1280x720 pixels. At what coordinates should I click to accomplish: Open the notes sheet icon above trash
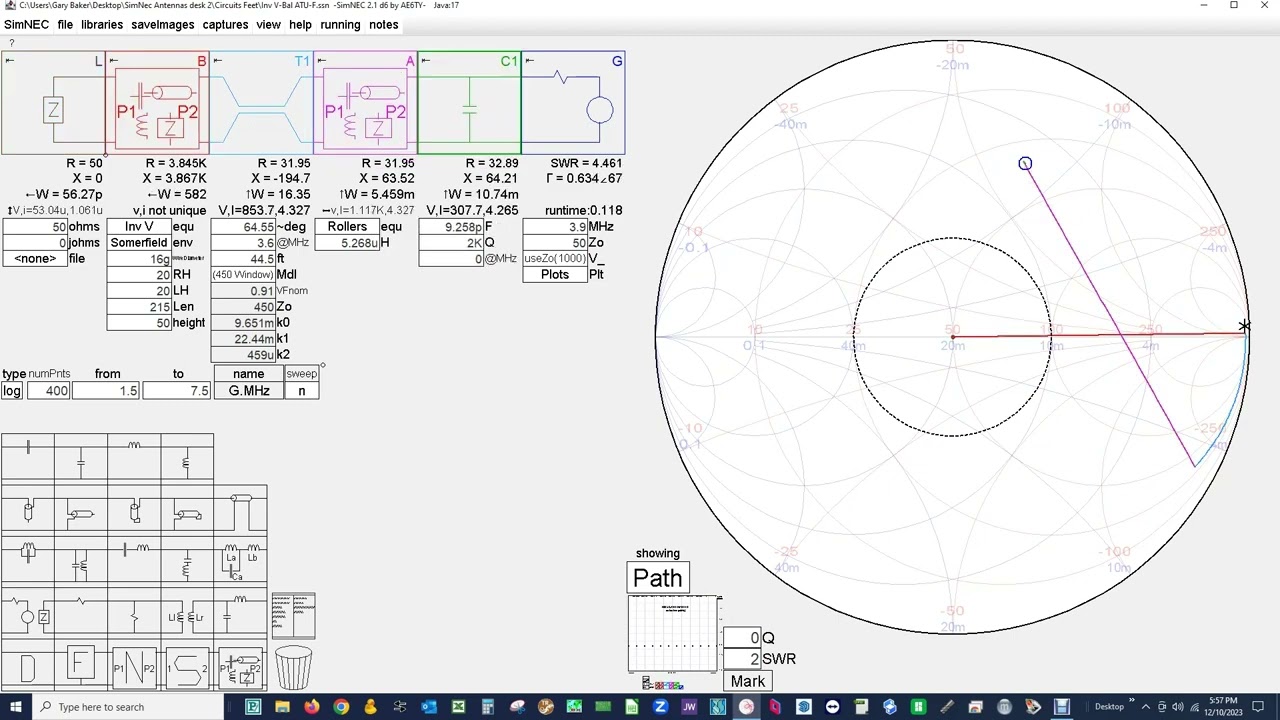pos(293,615)
